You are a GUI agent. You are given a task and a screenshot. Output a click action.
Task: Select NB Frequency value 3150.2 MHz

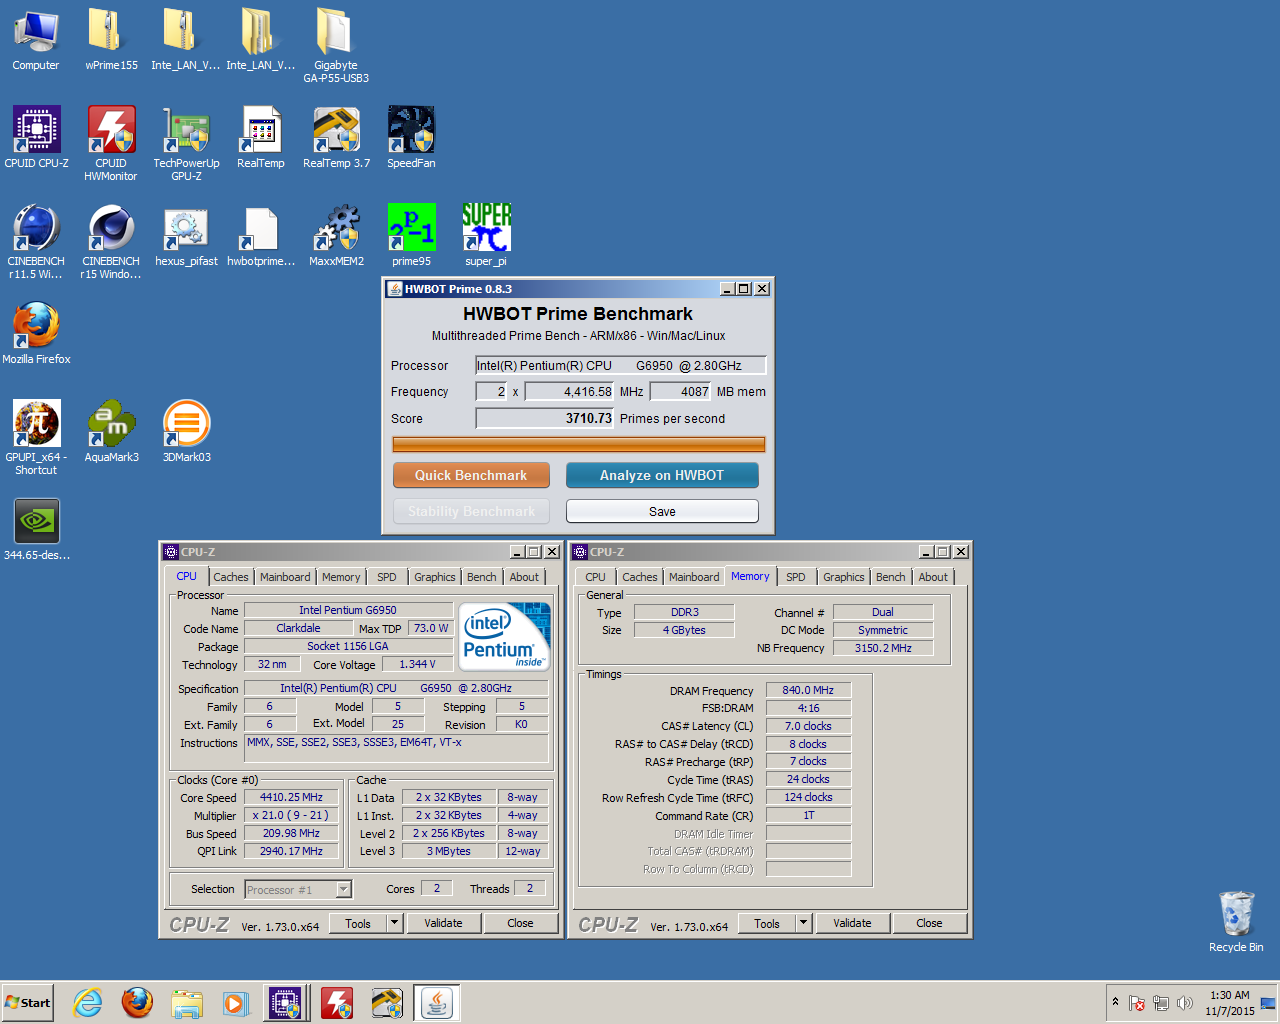coord(883,648)
